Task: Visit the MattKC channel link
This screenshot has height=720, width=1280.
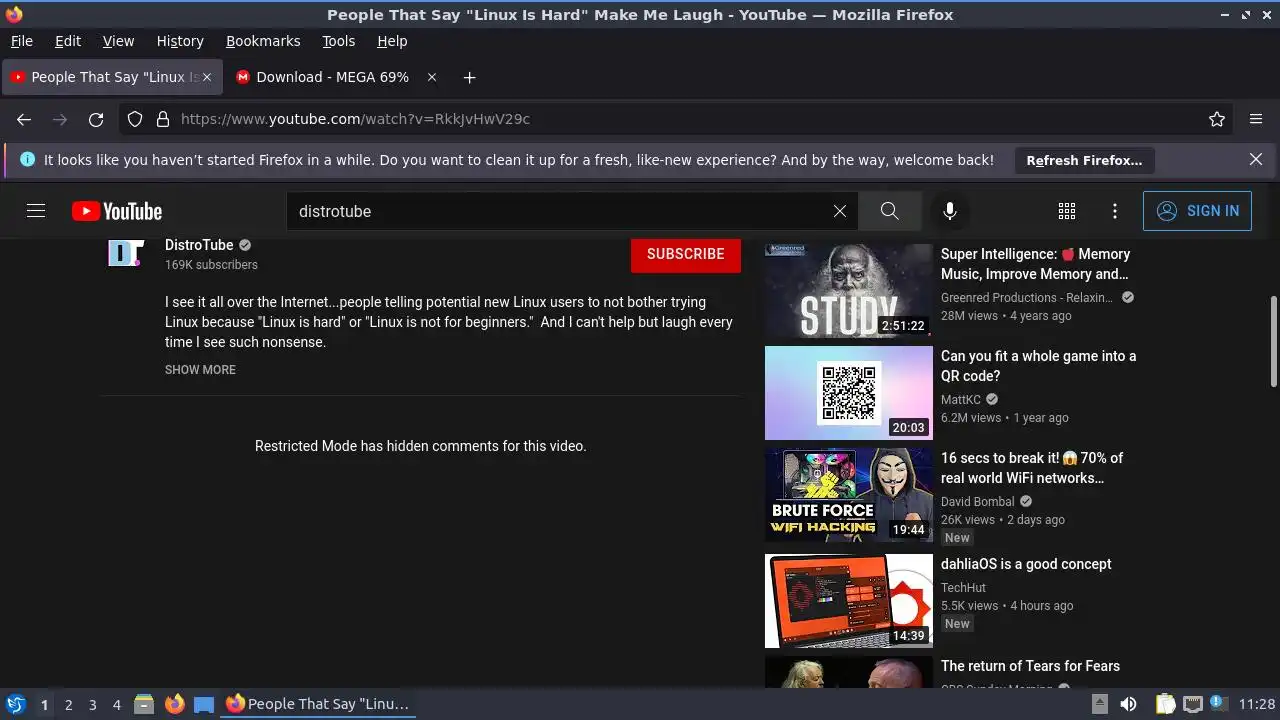Action: [x=961, y=400]
